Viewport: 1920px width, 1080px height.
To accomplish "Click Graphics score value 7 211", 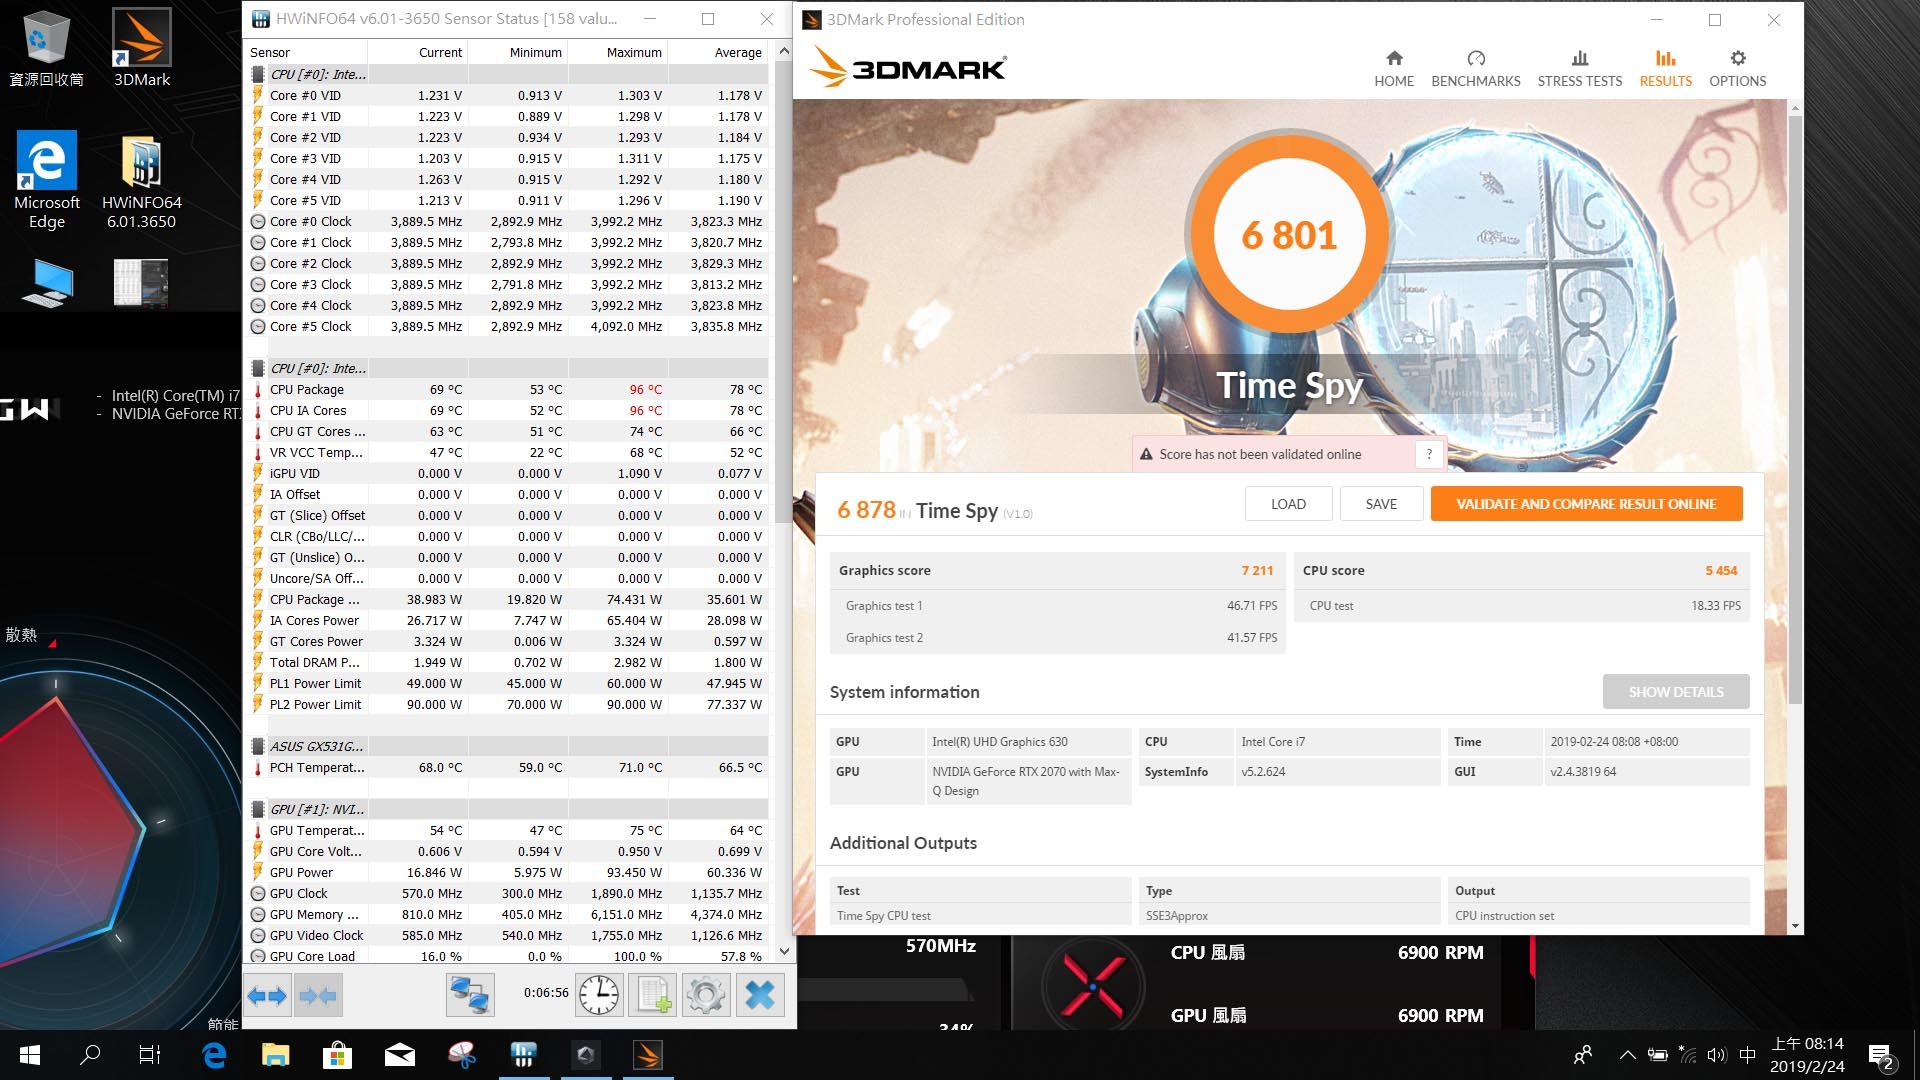I will [1257, 570].
